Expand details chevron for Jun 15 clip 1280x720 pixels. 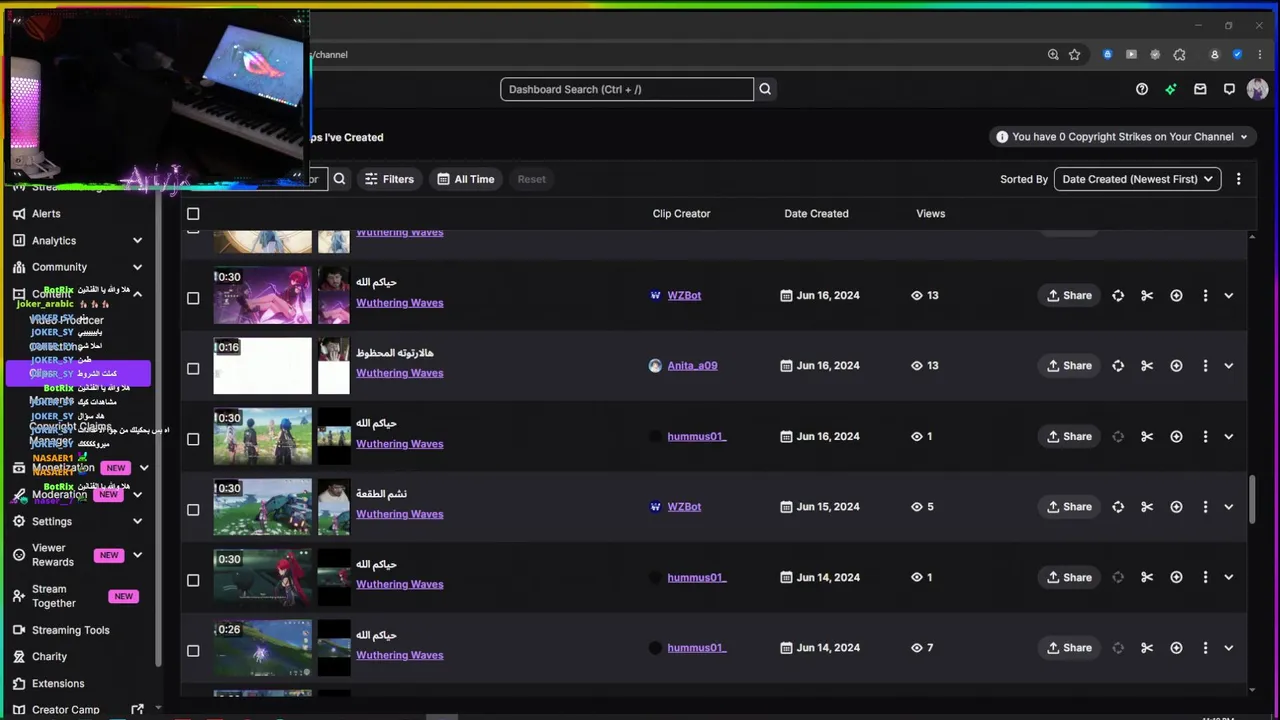coord(1229,507)
